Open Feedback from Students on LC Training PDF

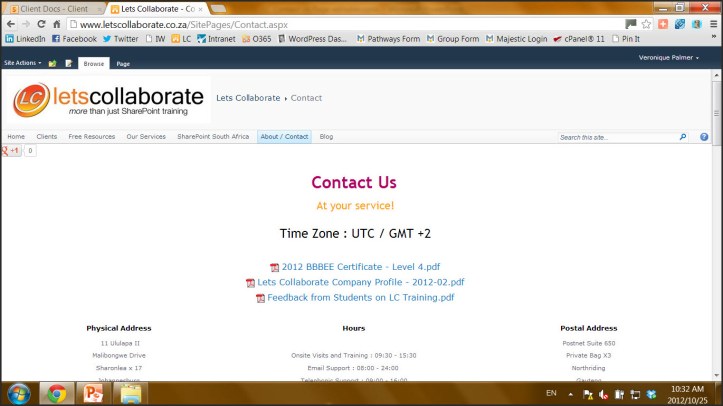click(360, 297)
